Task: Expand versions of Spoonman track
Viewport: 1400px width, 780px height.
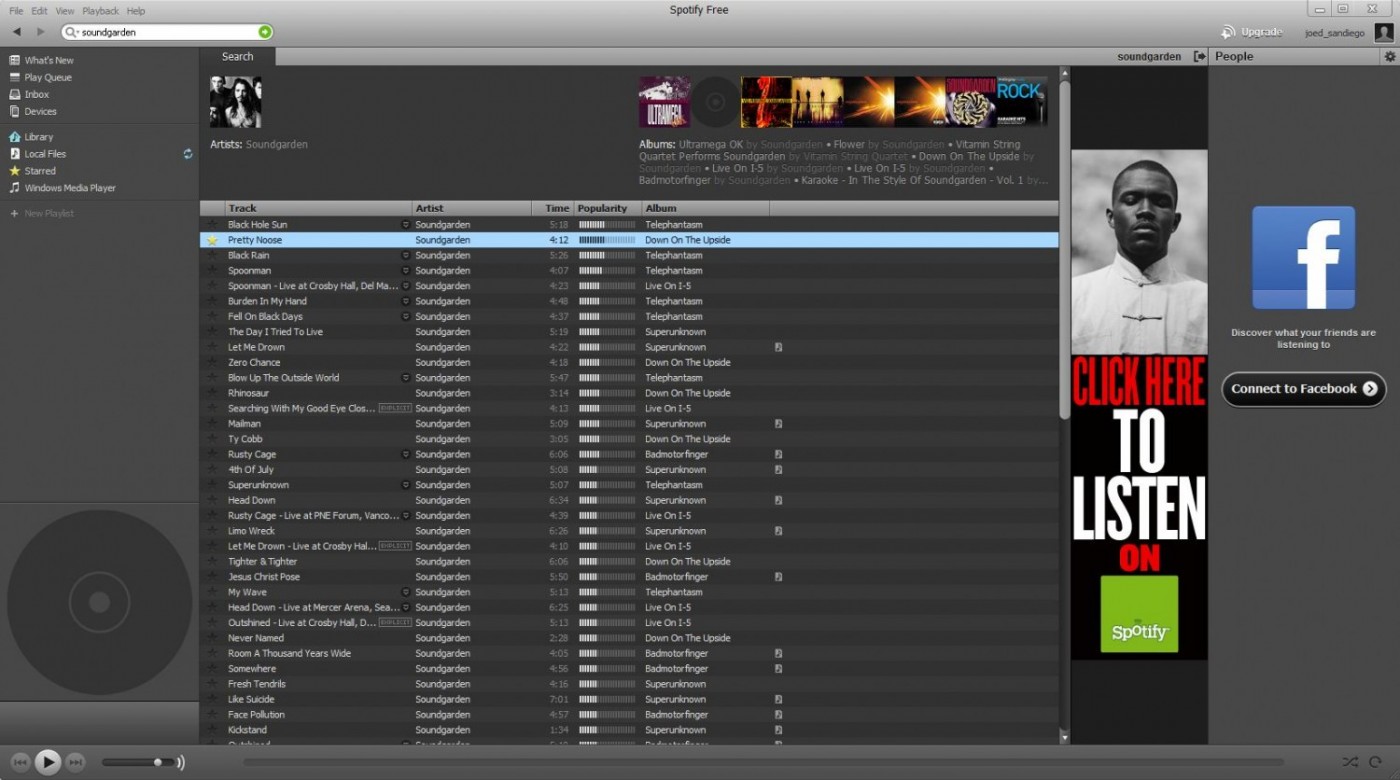Action: click(405, 271)
